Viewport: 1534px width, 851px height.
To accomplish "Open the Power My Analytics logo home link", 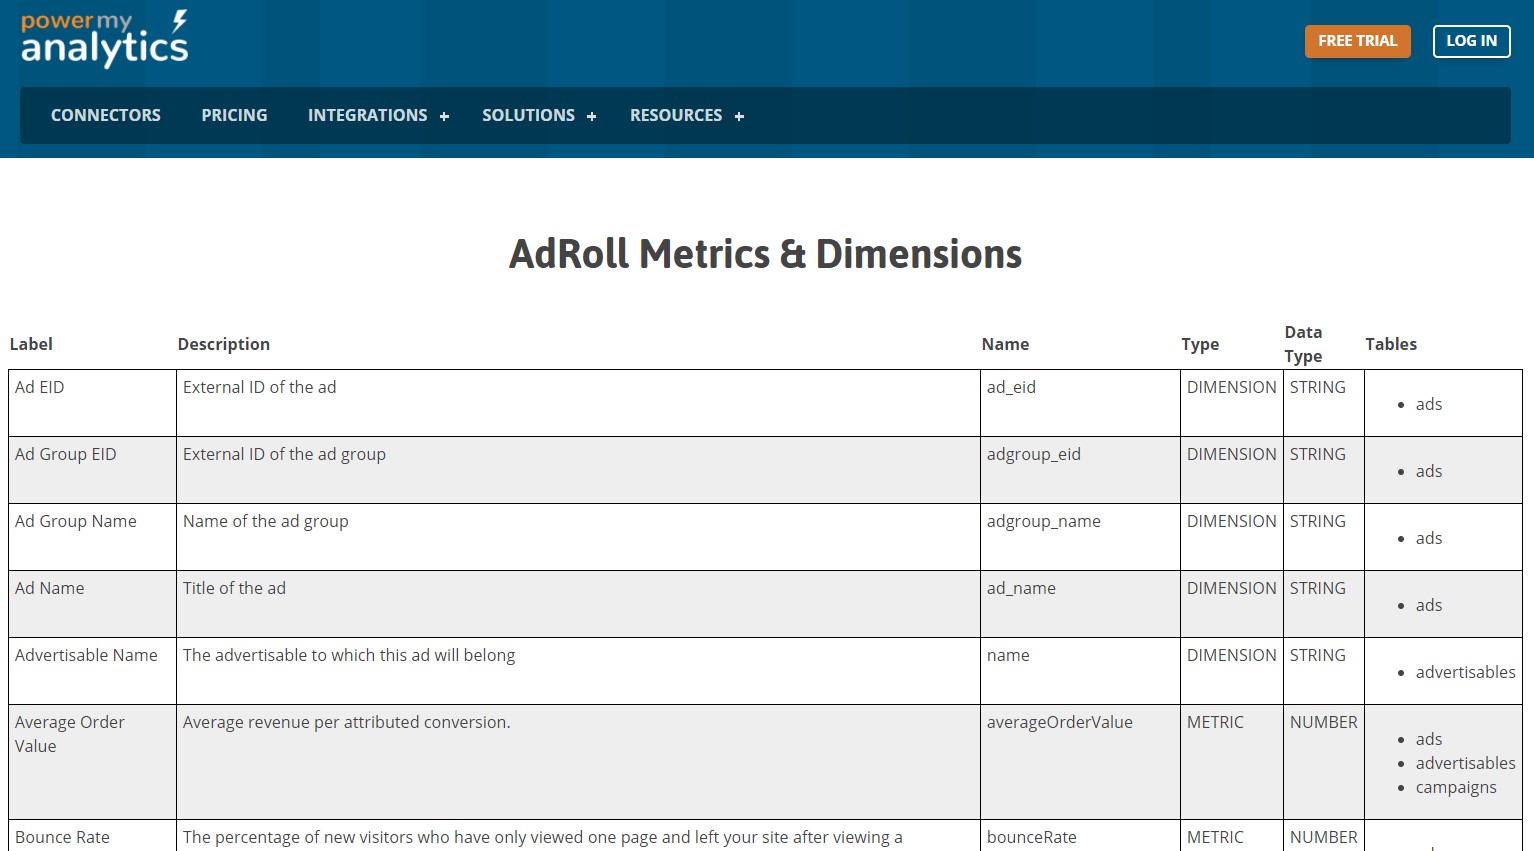I will 104,39.
